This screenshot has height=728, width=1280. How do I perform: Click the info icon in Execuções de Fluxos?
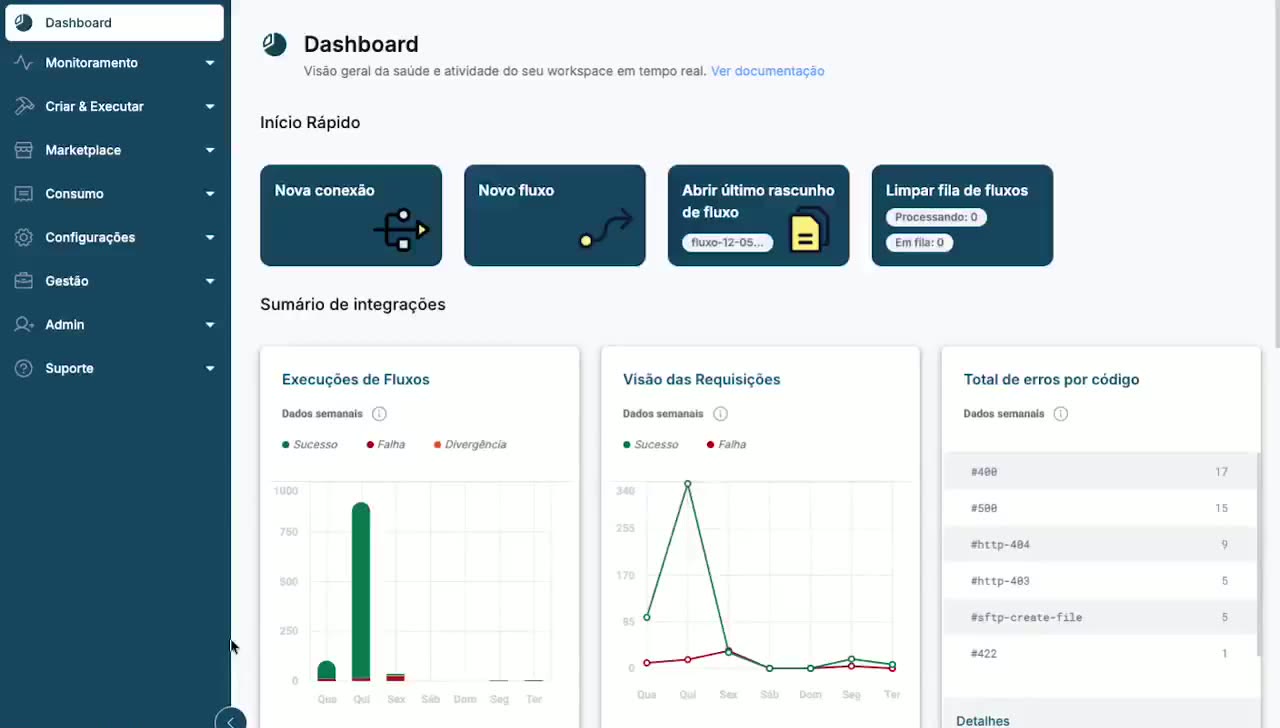tap(379, 414)
